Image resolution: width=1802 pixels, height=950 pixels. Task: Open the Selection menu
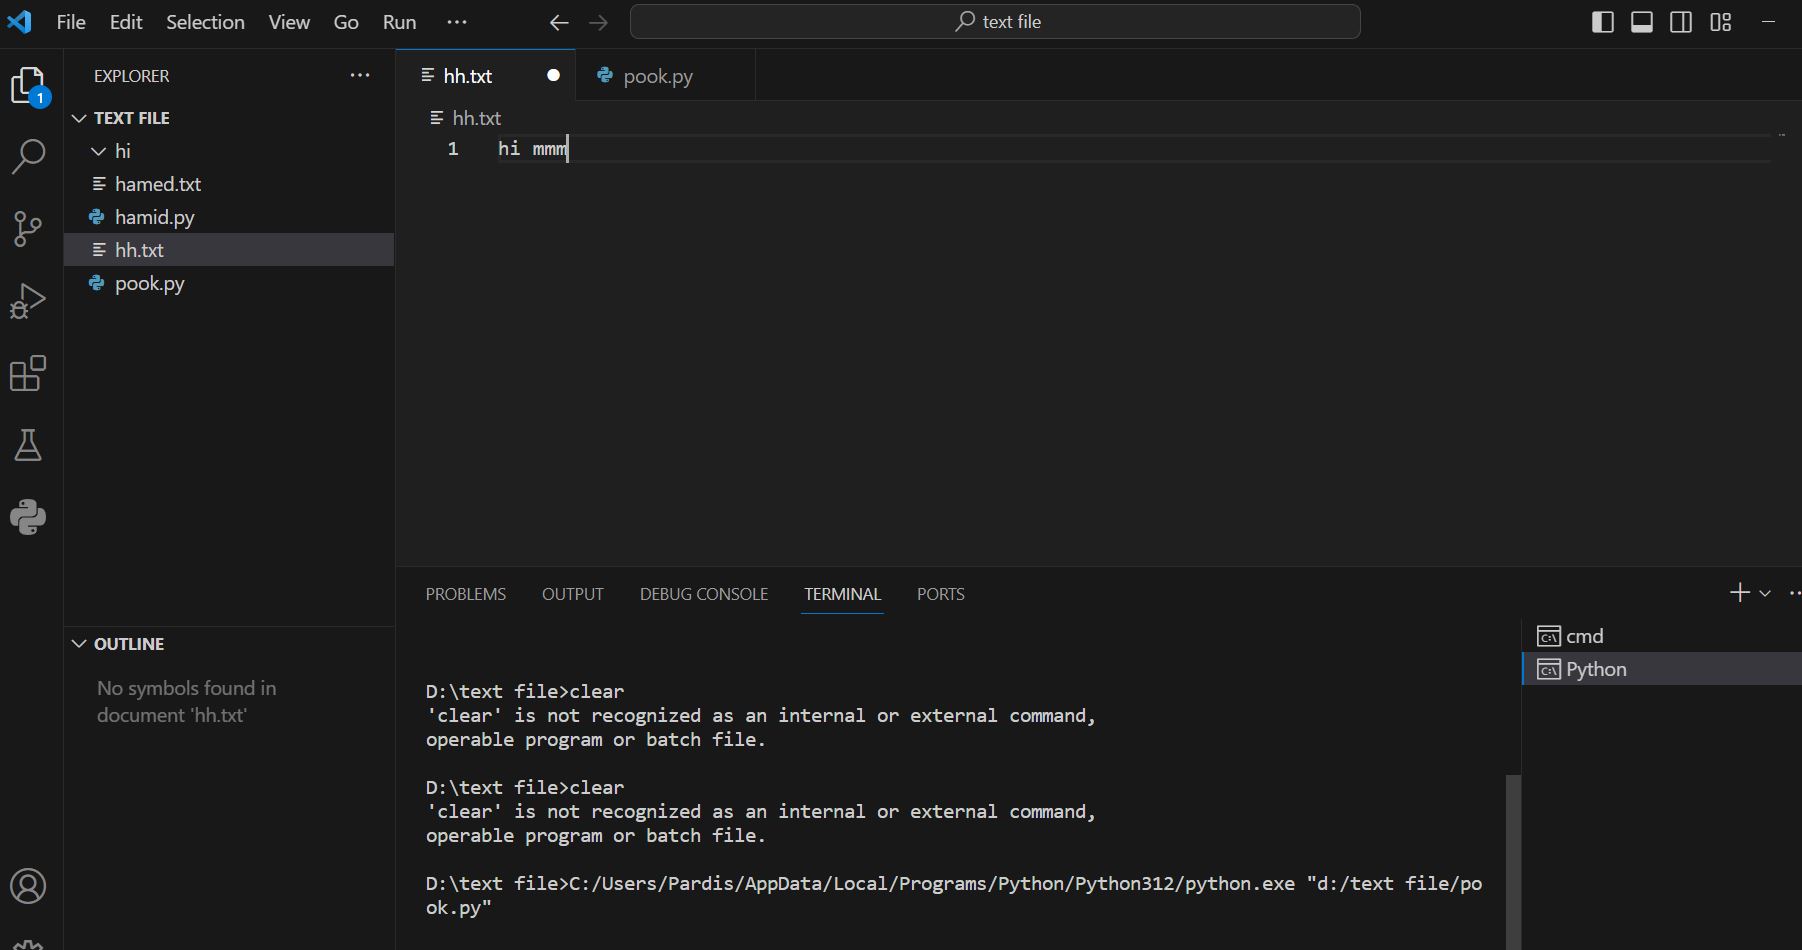click(205, 22)
